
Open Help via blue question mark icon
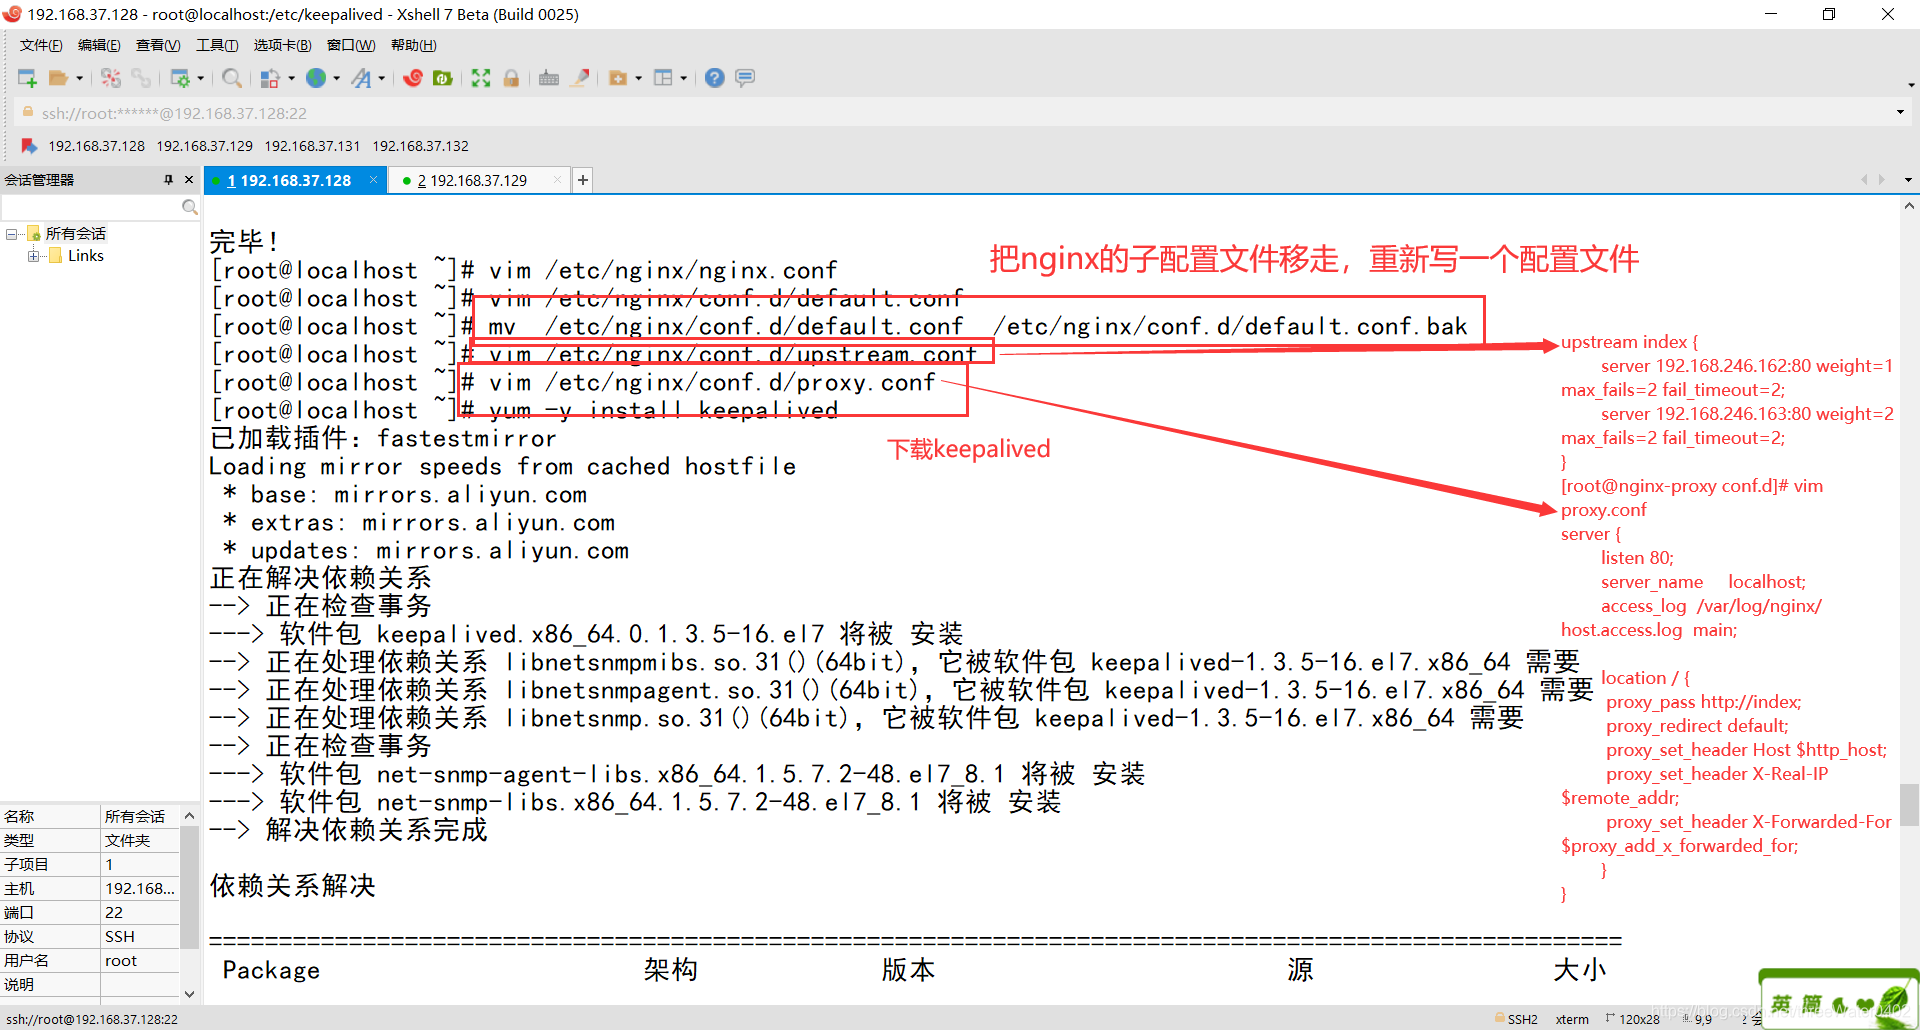(714, 78)
